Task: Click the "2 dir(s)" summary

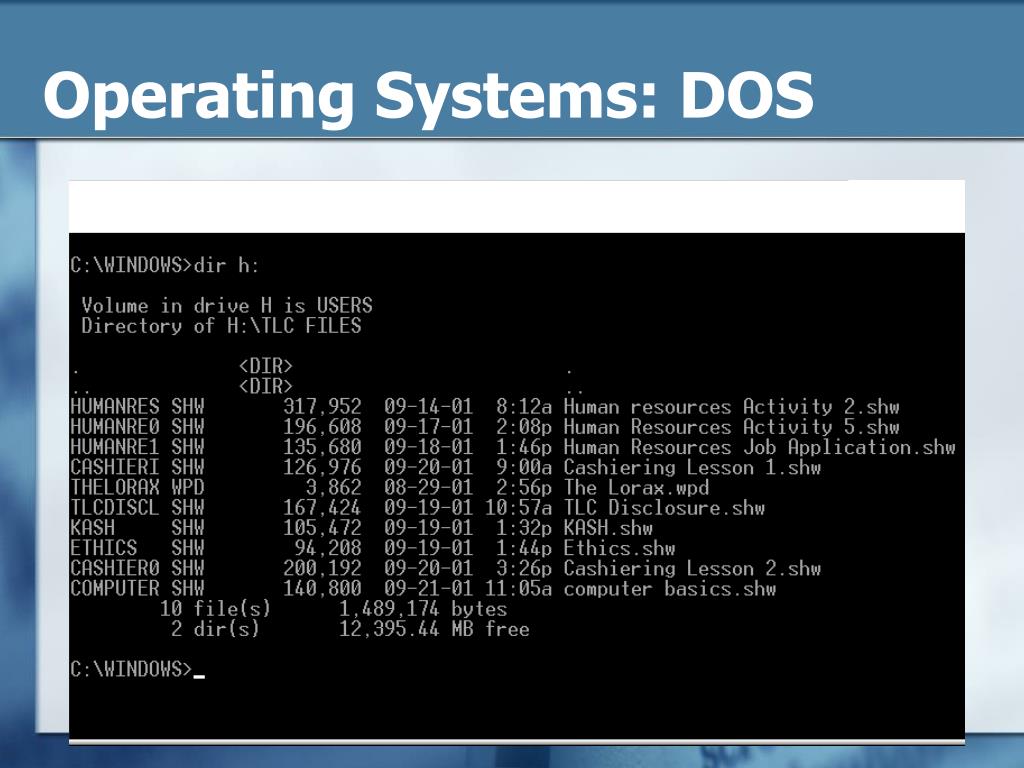Action: coord(216,629)
